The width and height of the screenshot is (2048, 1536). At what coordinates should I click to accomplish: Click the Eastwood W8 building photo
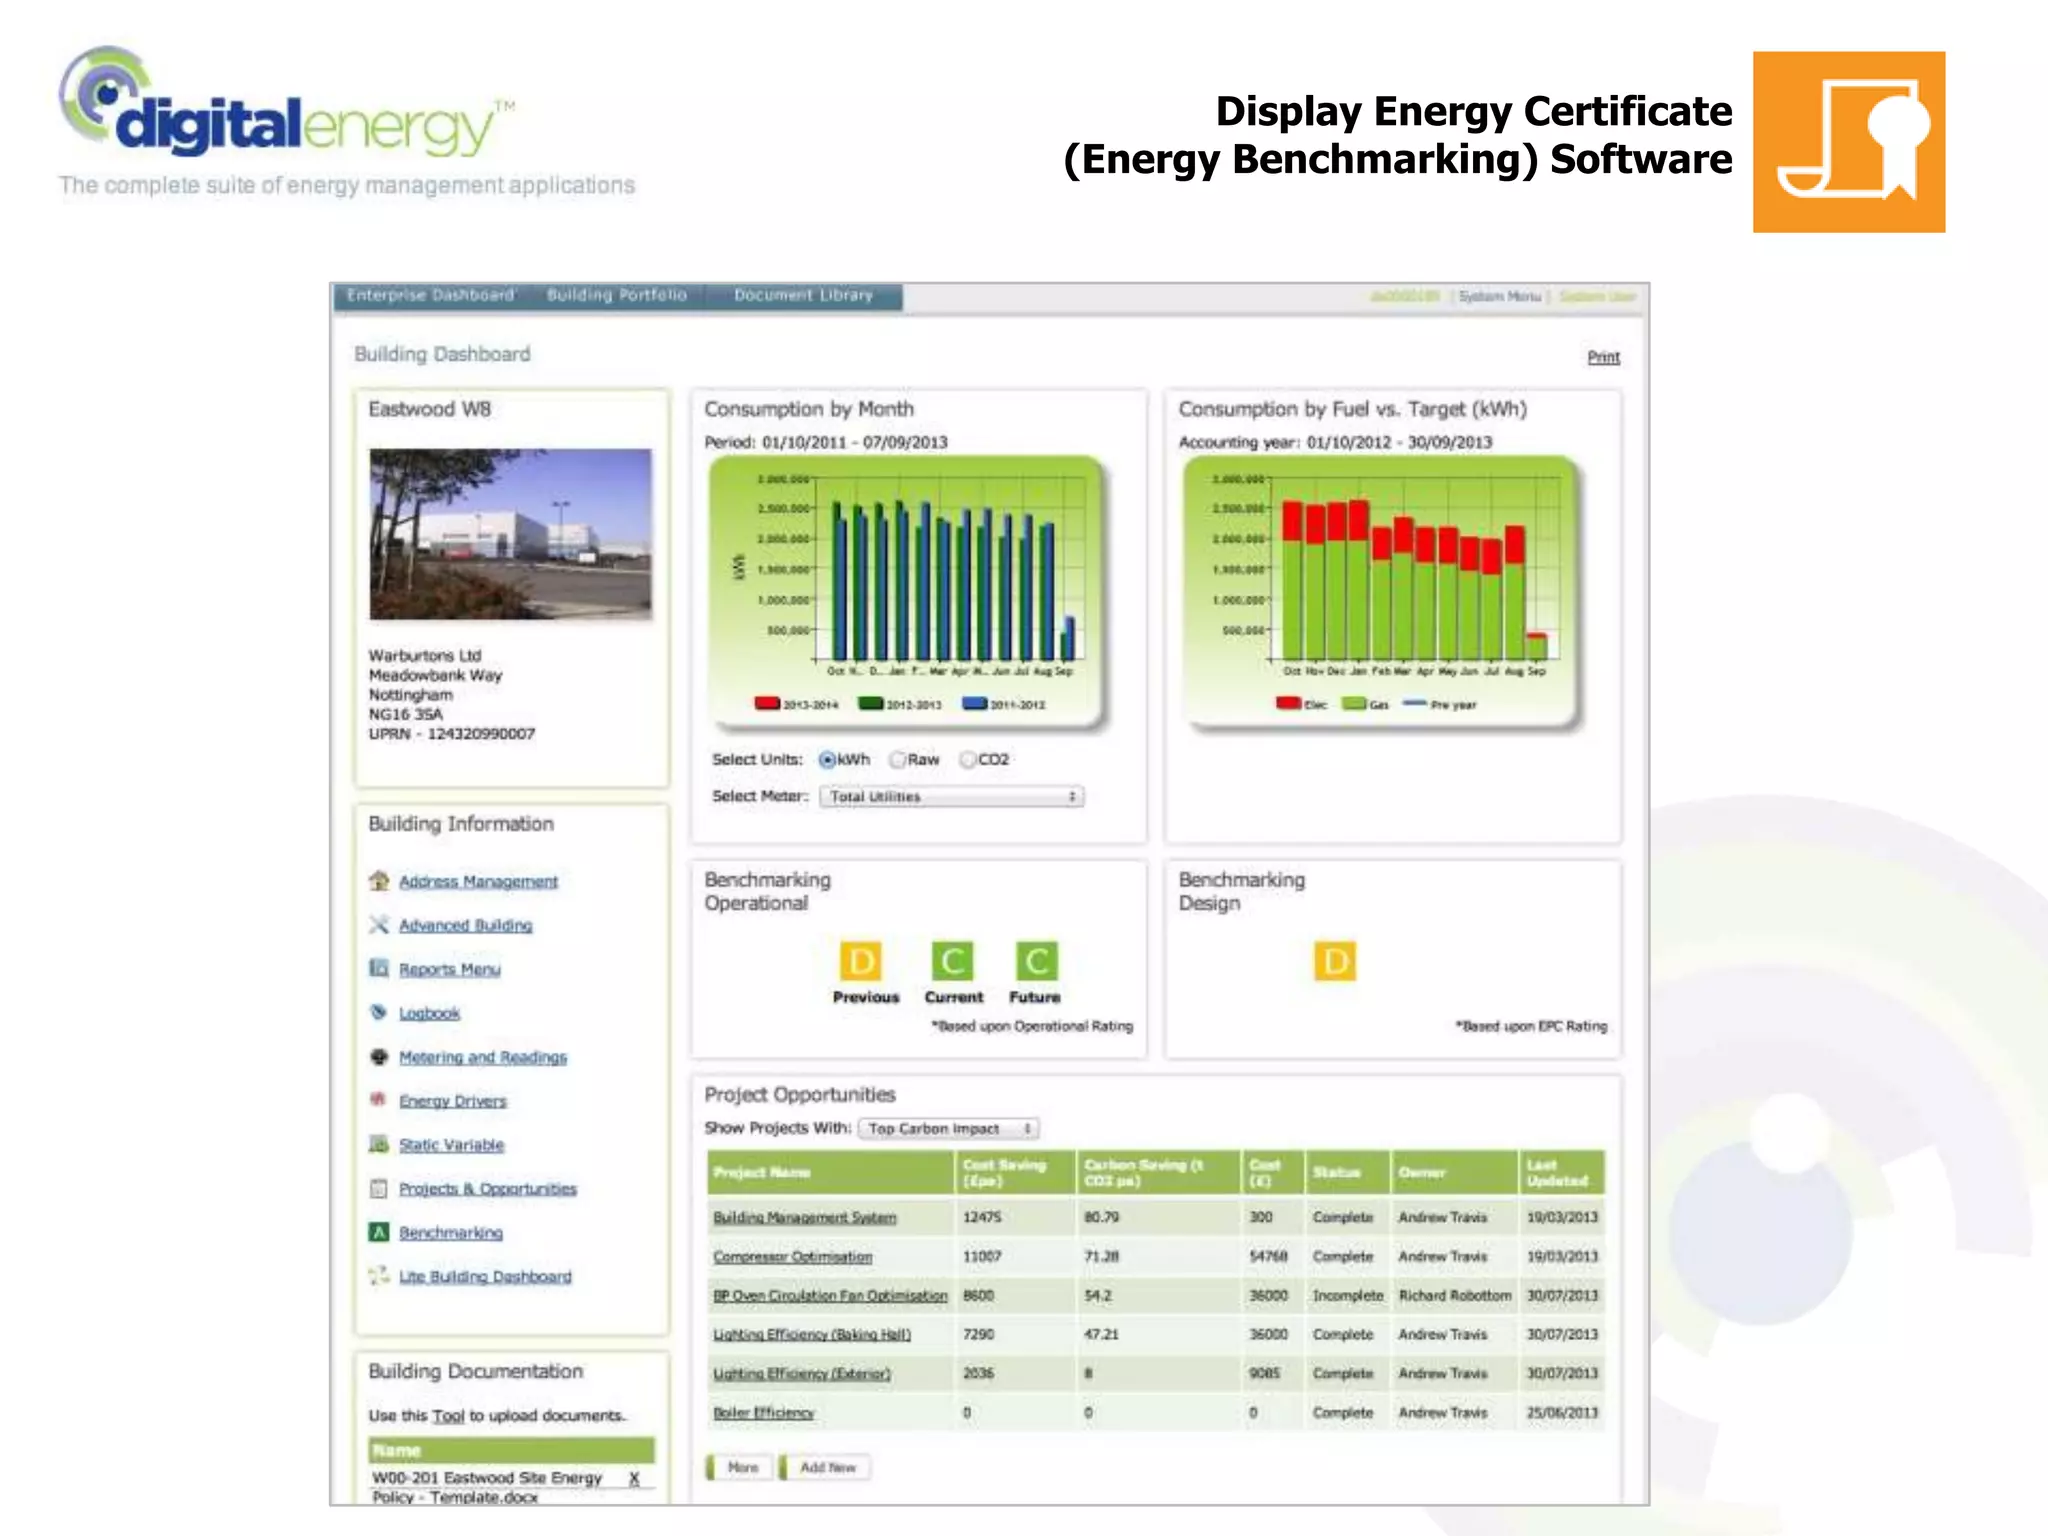[x=510, y=534]
